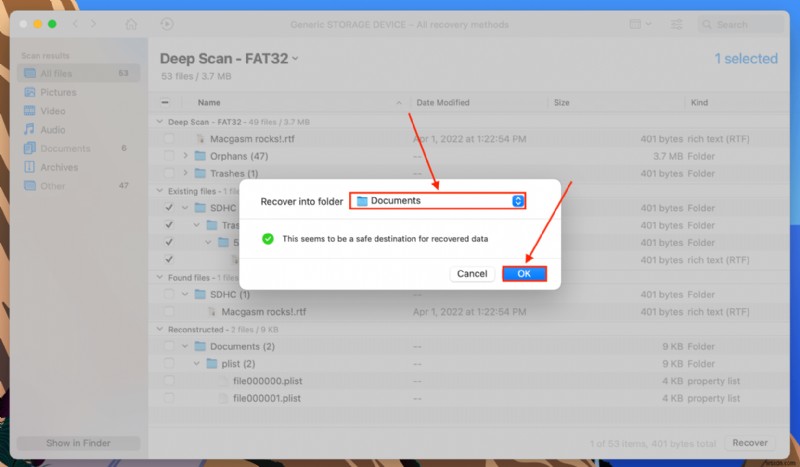The width and height of the screenshot is (800, 467).
Task: Check the Orphans (47) folder checkbox
Action: (x=169, y=156)
